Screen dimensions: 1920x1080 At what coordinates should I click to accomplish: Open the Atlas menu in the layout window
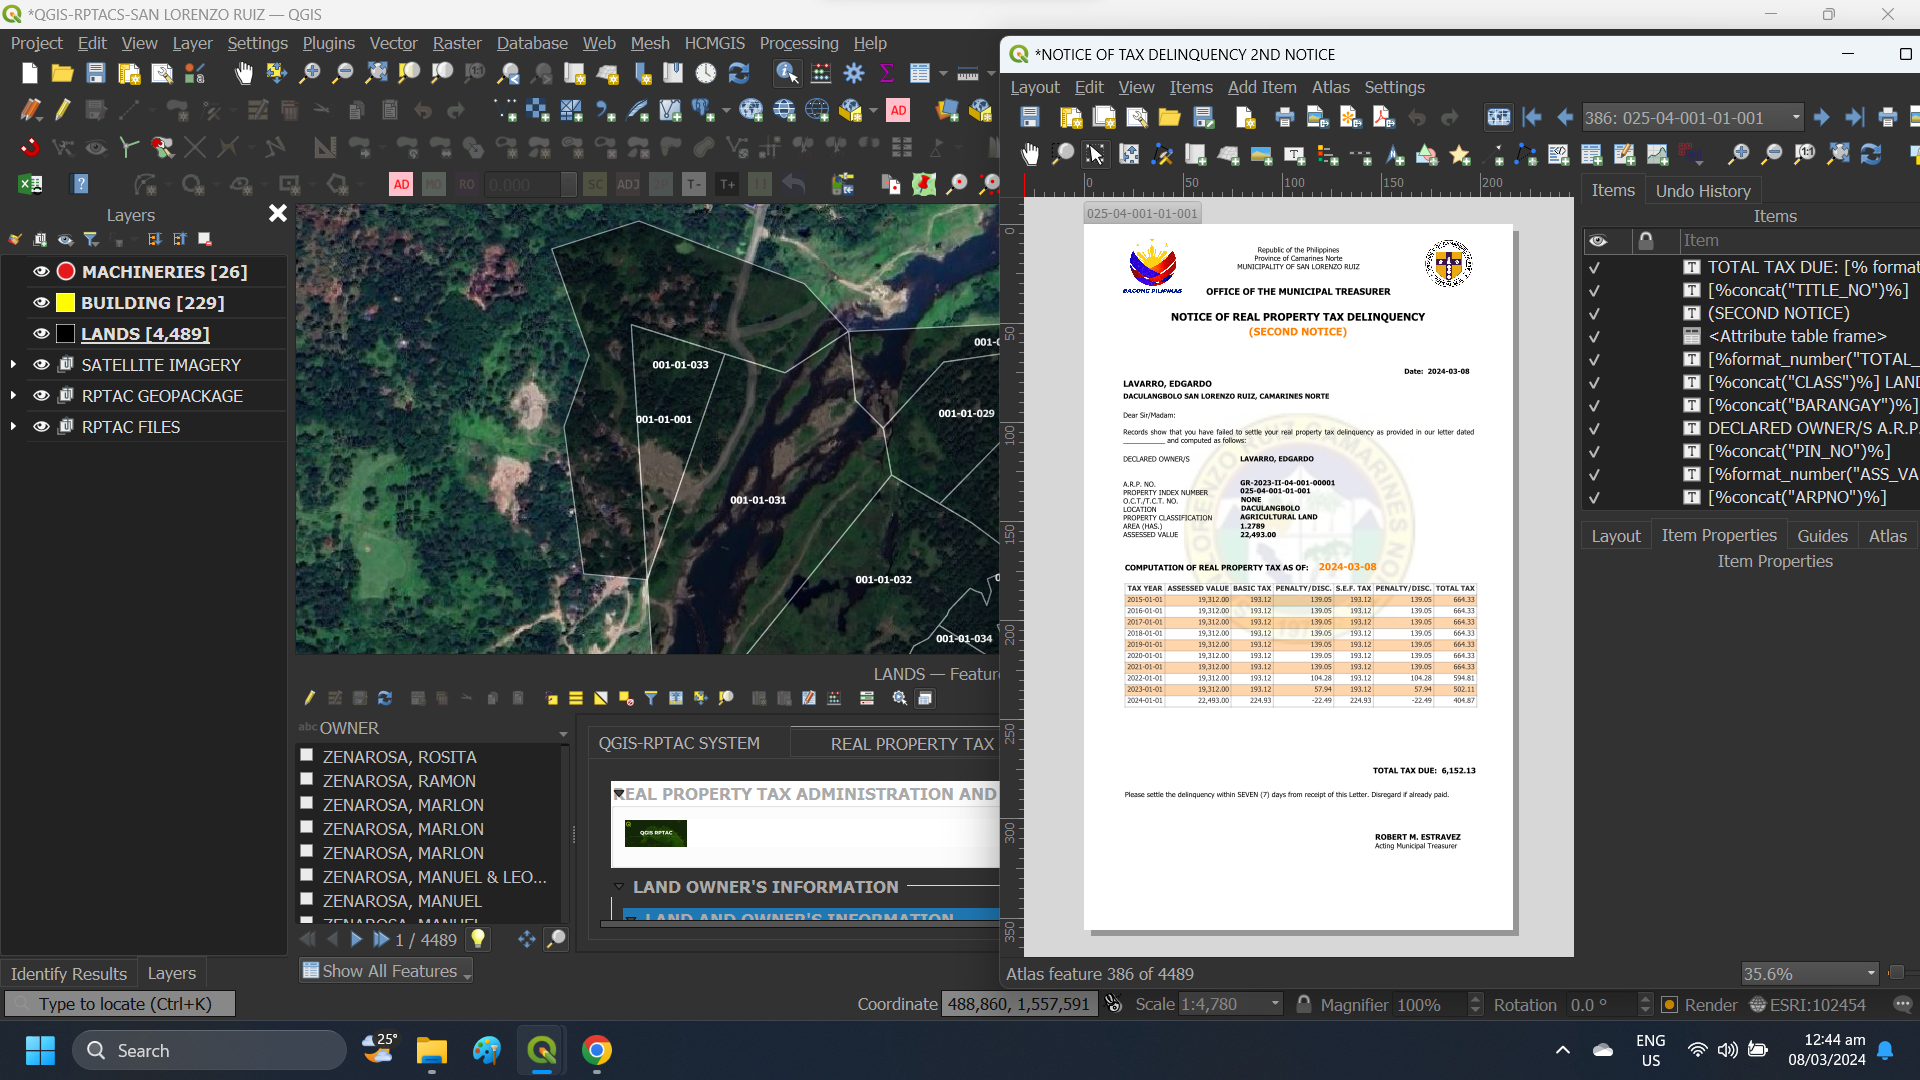pos(1329,87)
